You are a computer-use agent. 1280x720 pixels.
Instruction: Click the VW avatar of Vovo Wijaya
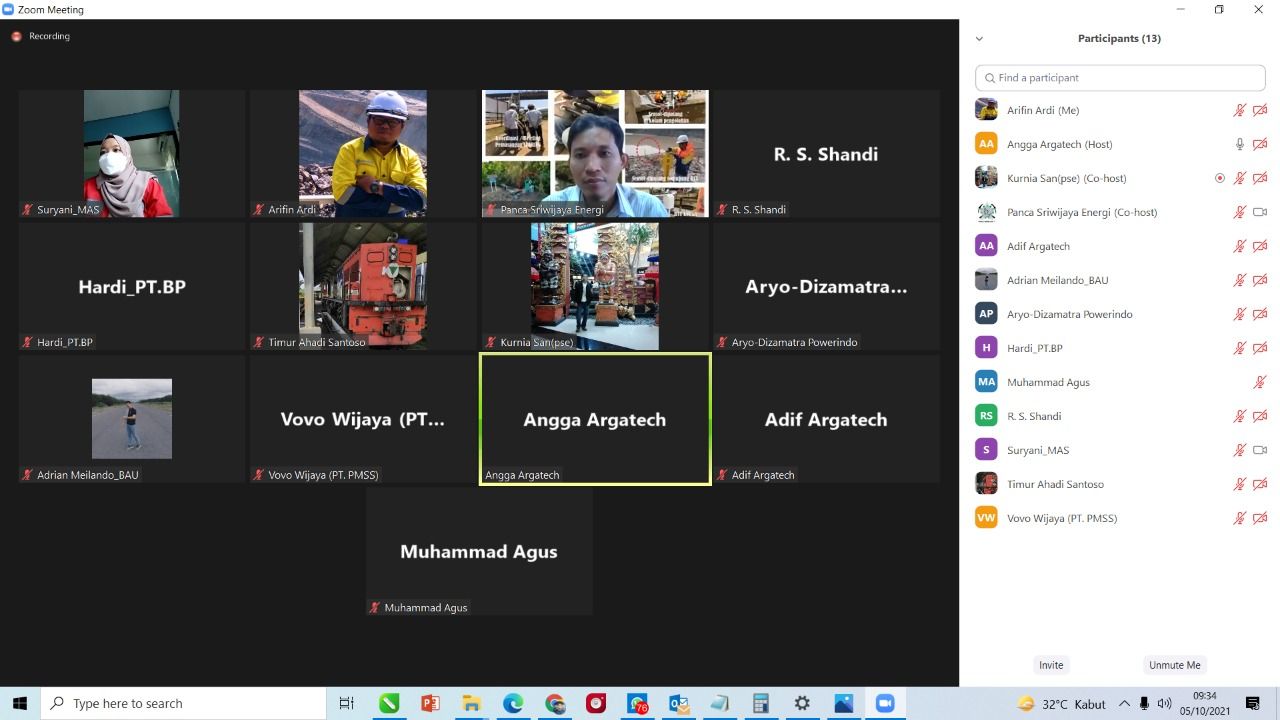click(x=986, y=518)
